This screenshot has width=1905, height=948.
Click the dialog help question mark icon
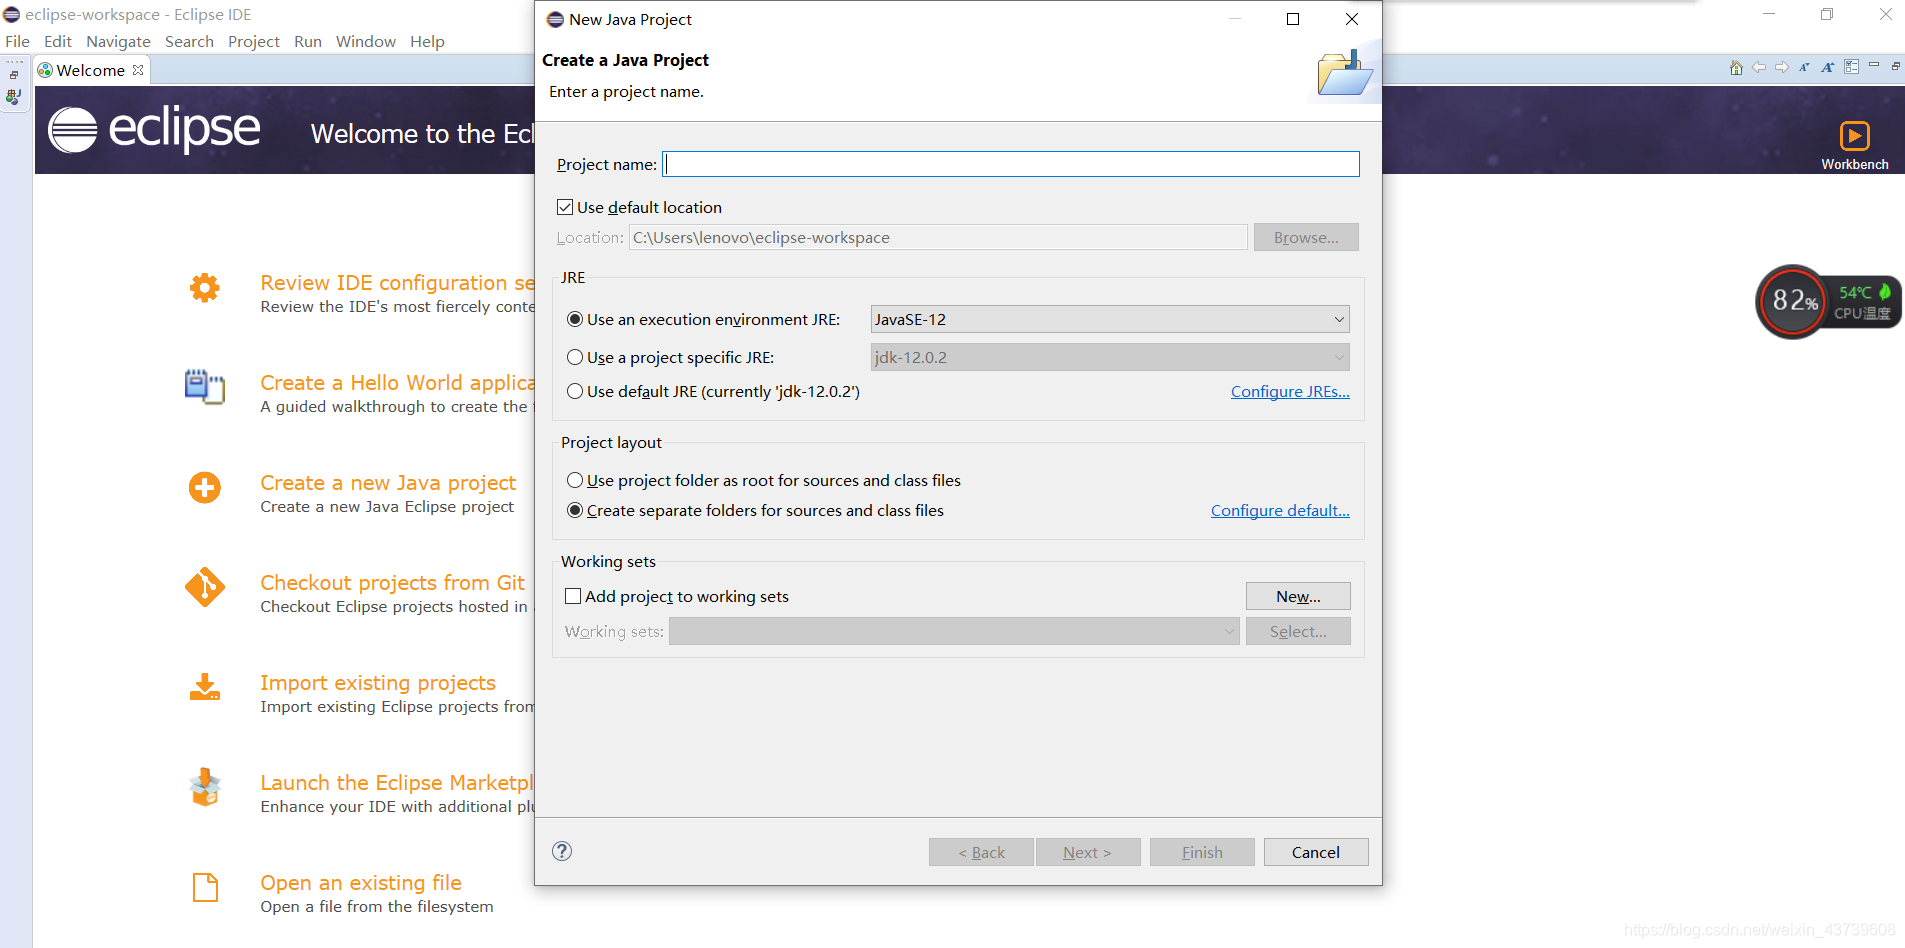pyautogui.click(x=562, y=851)
